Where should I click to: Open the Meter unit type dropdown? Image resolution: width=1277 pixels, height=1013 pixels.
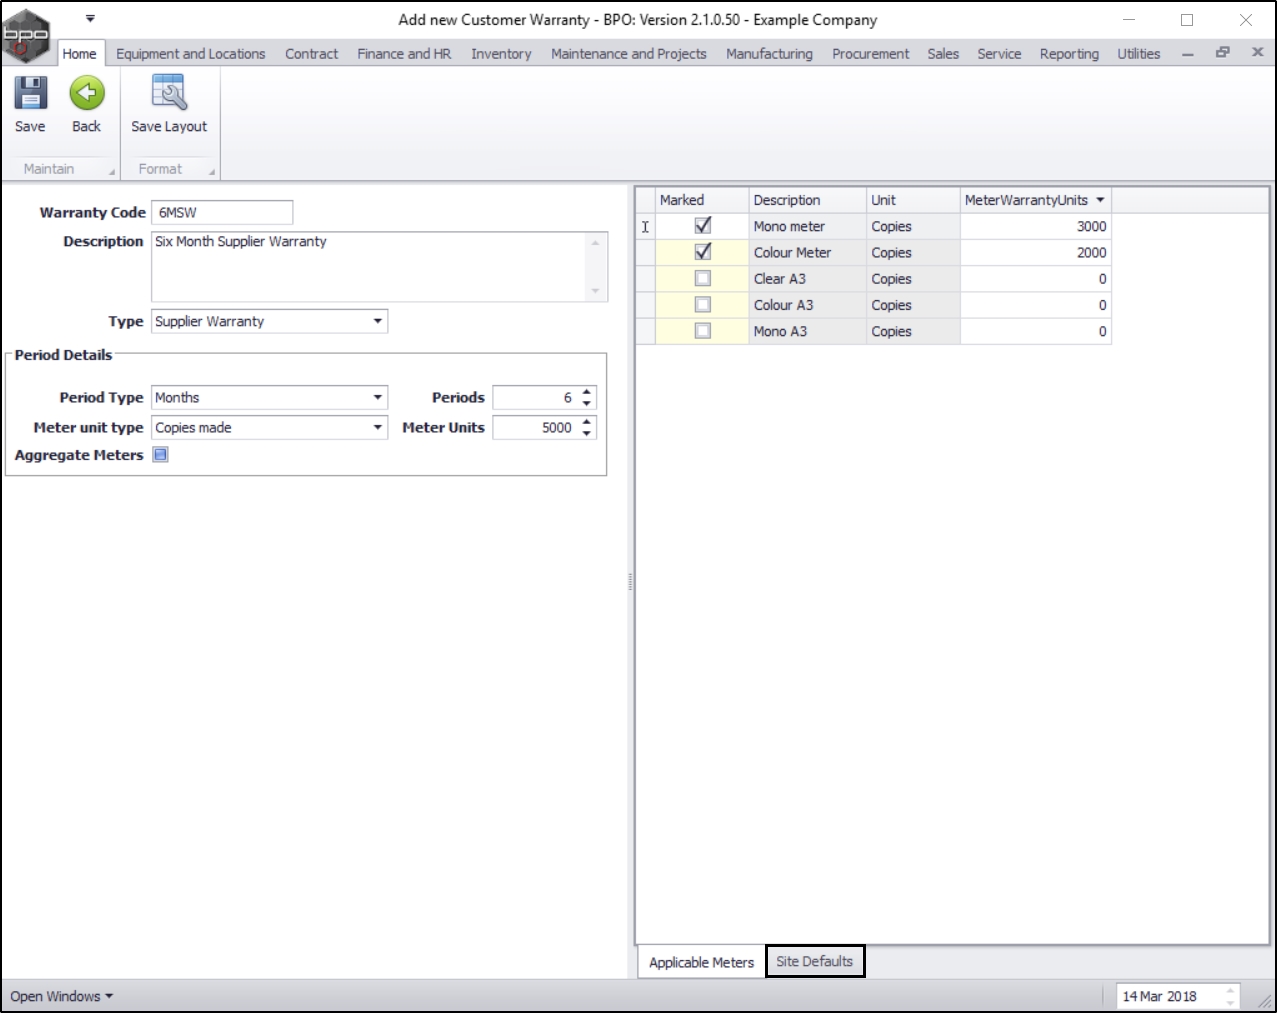coord(378,427)
